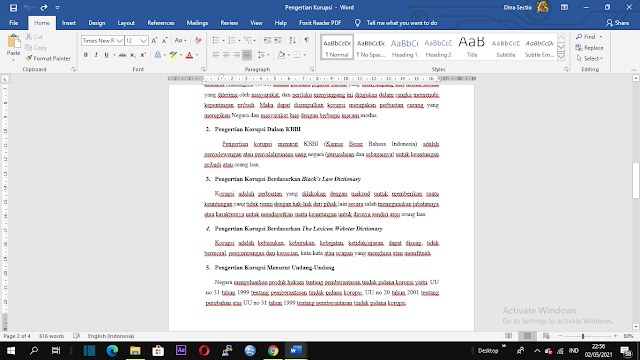Expand the Bullets list dropdown

[x=224, y=40]
